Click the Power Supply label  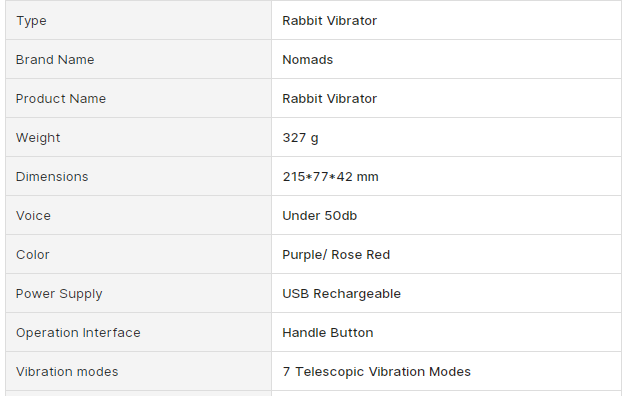click(x=59, y=294)
